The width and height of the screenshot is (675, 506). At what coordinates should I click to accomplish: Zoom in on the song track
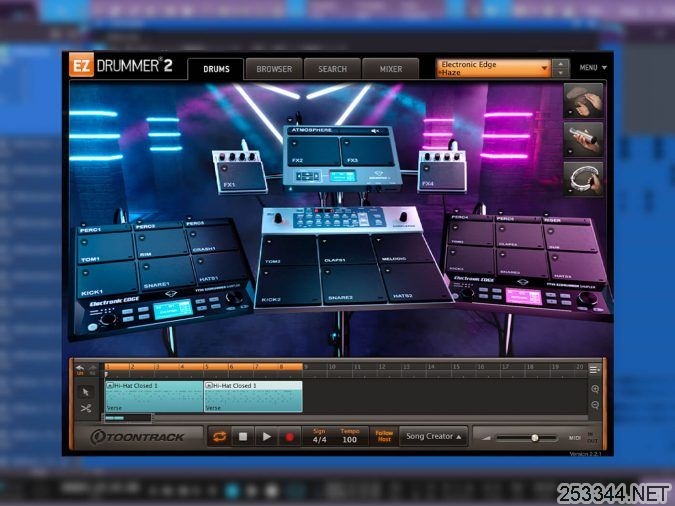tap(595, 389)
